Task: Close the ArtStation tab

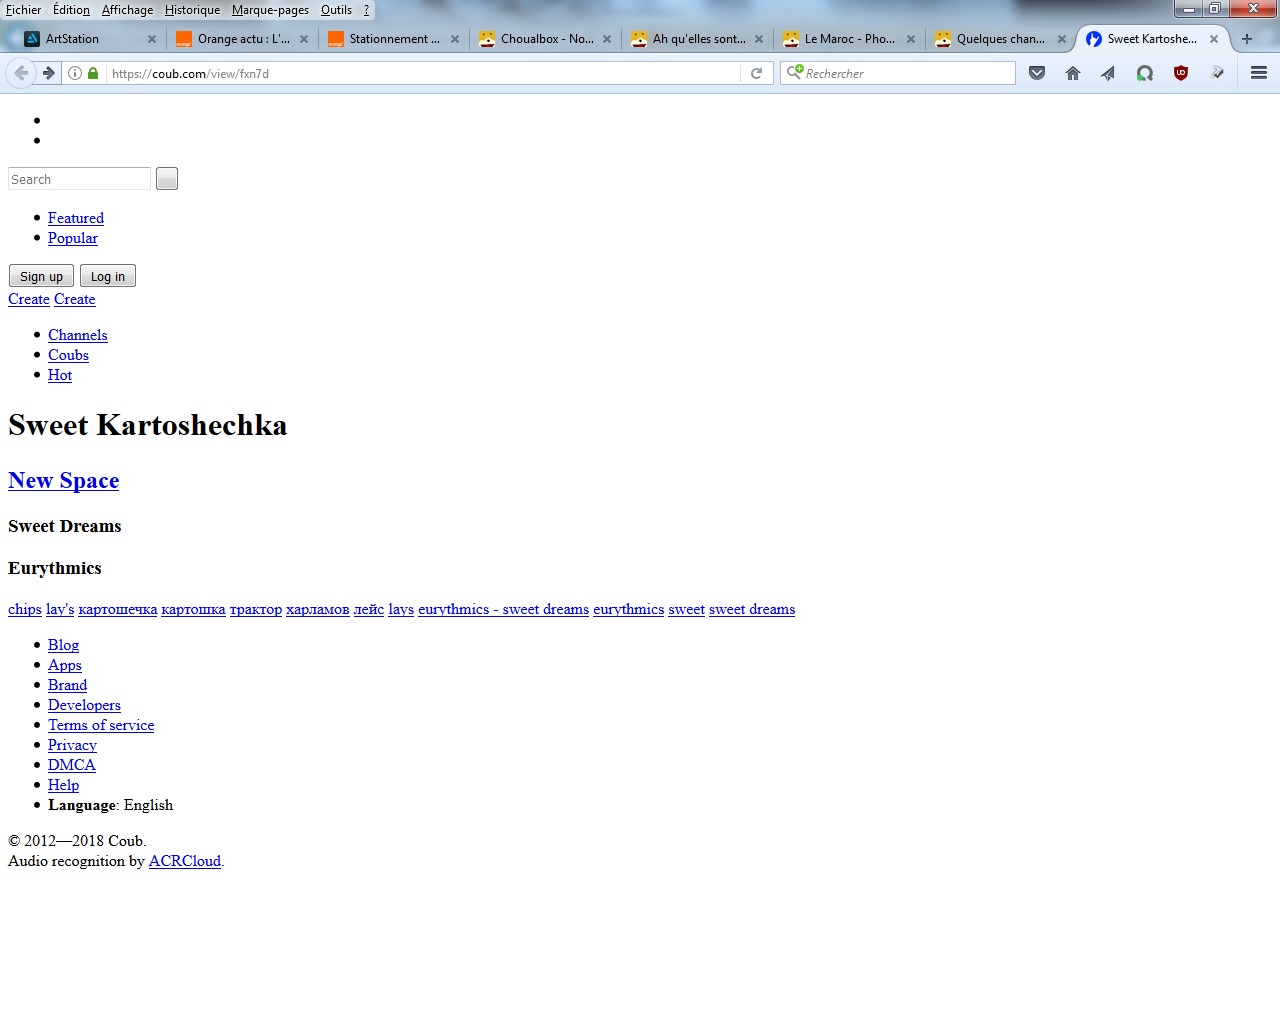Action: coord(152,39)
